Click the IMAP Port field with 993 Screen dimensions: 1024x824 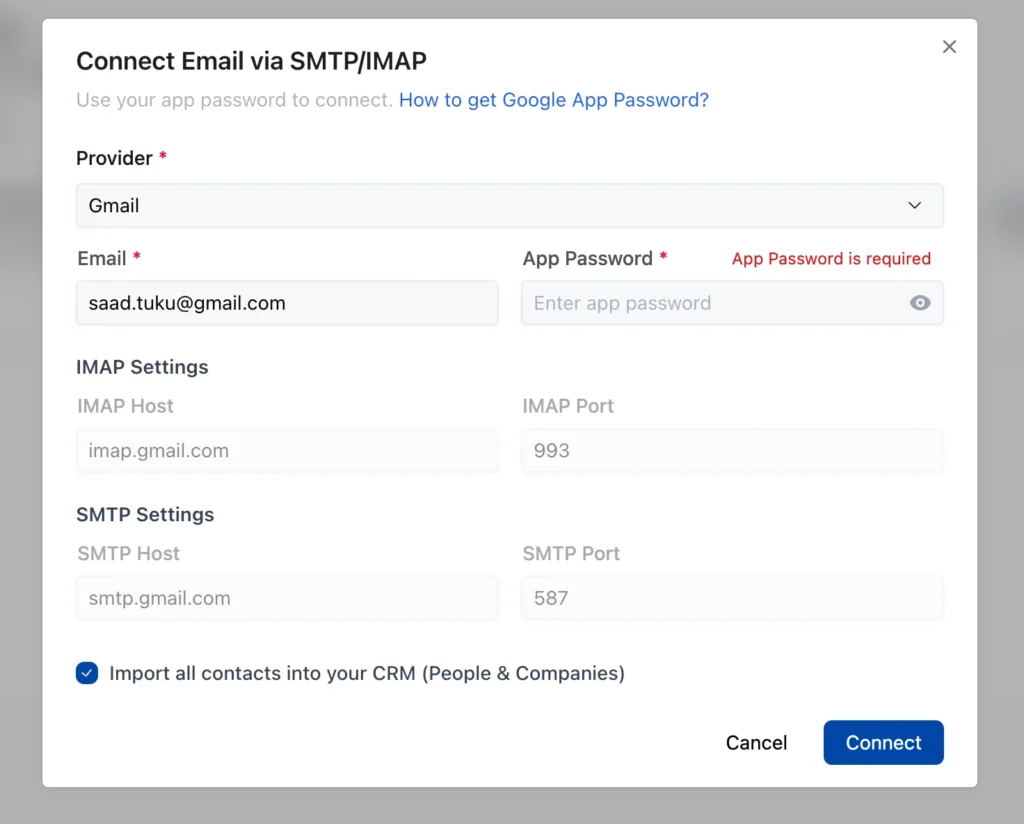(732, 451)
